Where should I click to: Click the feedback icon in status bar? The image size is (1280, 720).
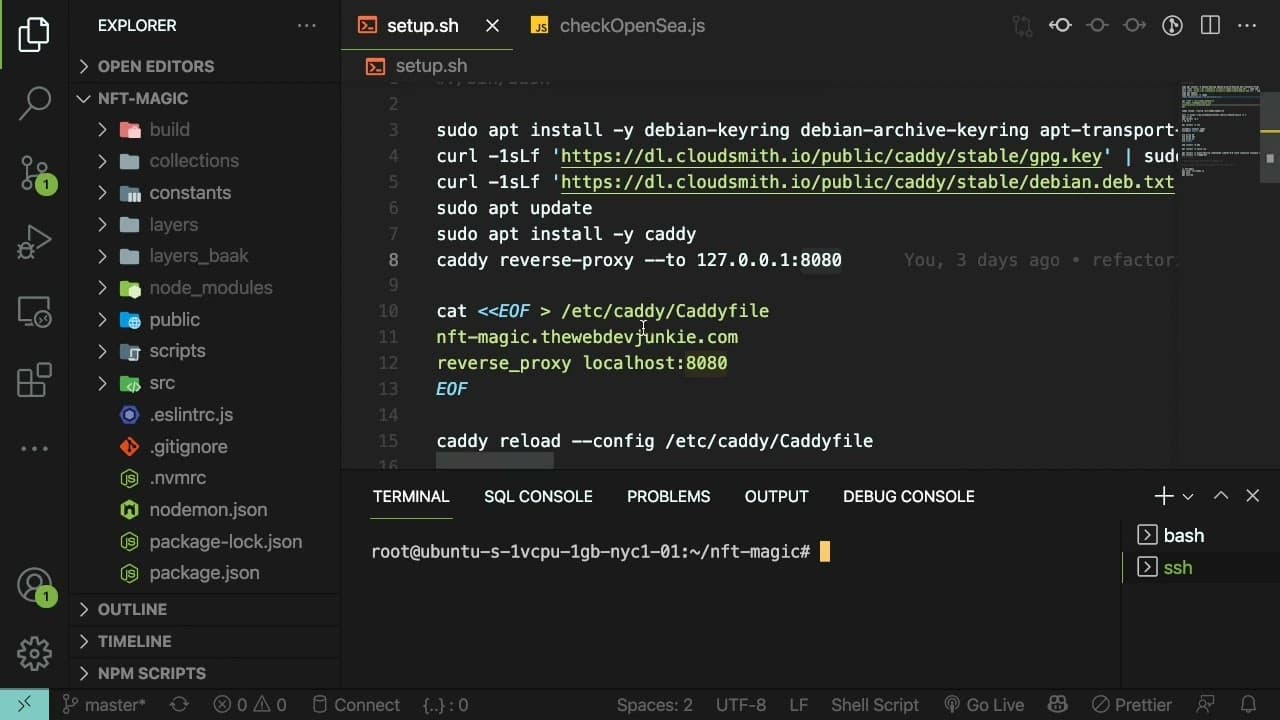(x=1207, y=705)
